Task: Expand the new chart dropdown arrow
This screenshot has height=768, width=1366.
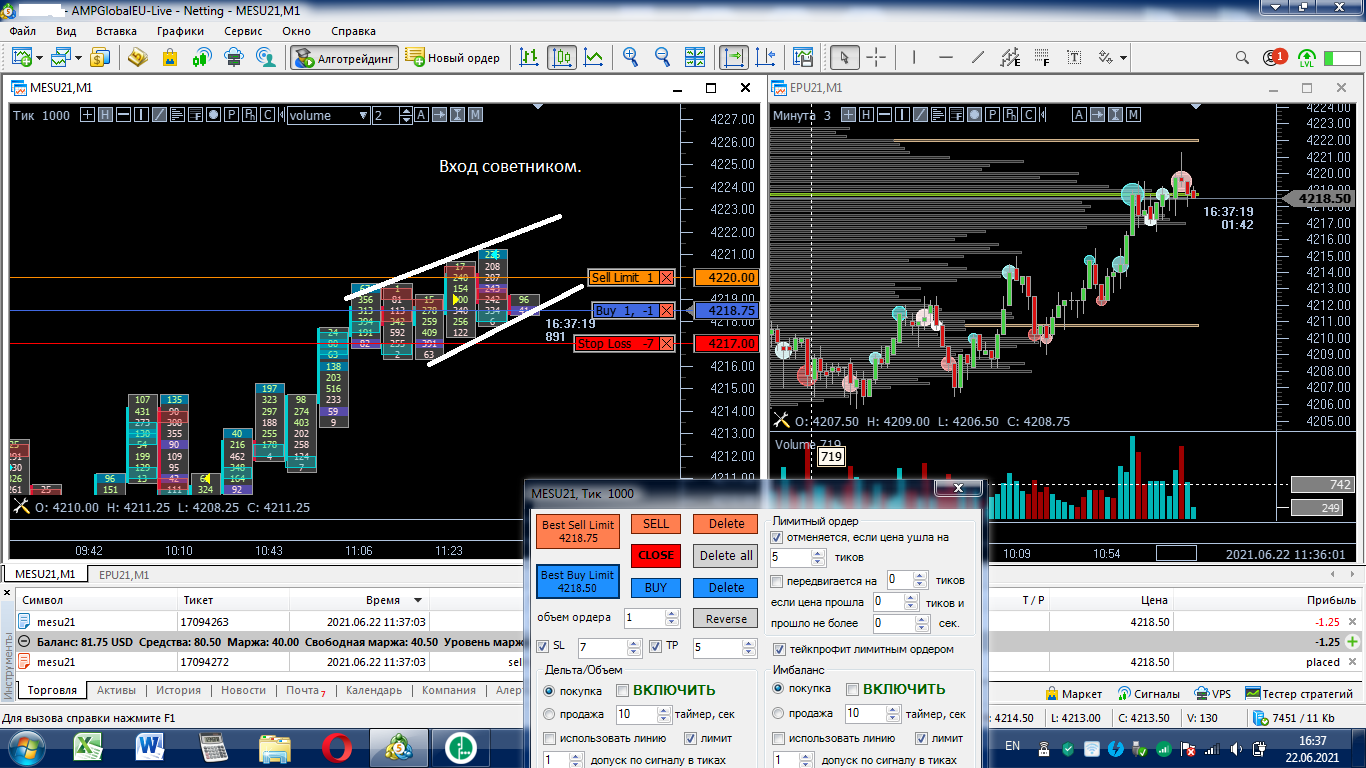Action: pyautogui.click(x=38, y=57)
